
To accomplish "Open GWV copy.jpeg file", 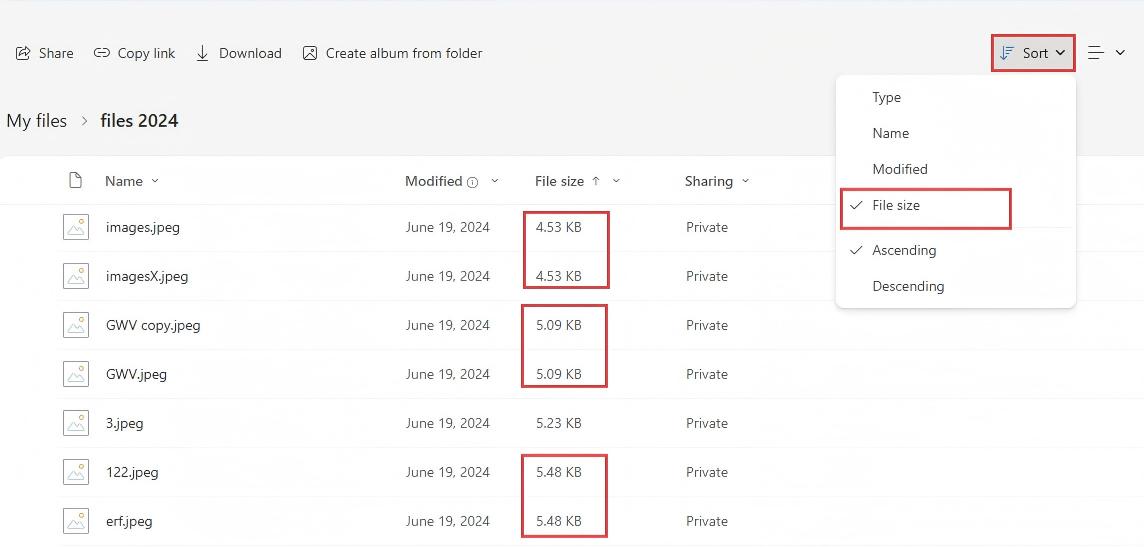I will (153, 325).
